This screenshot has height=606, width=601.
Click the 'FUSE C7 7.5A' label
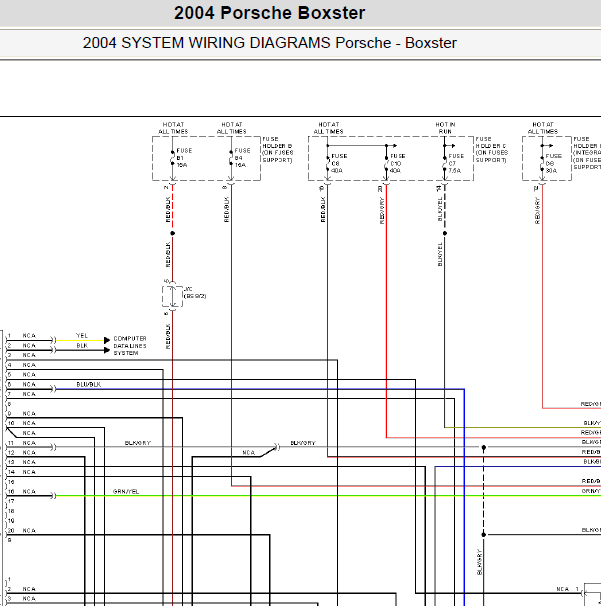pyautogui.click(x=456, y=163)
